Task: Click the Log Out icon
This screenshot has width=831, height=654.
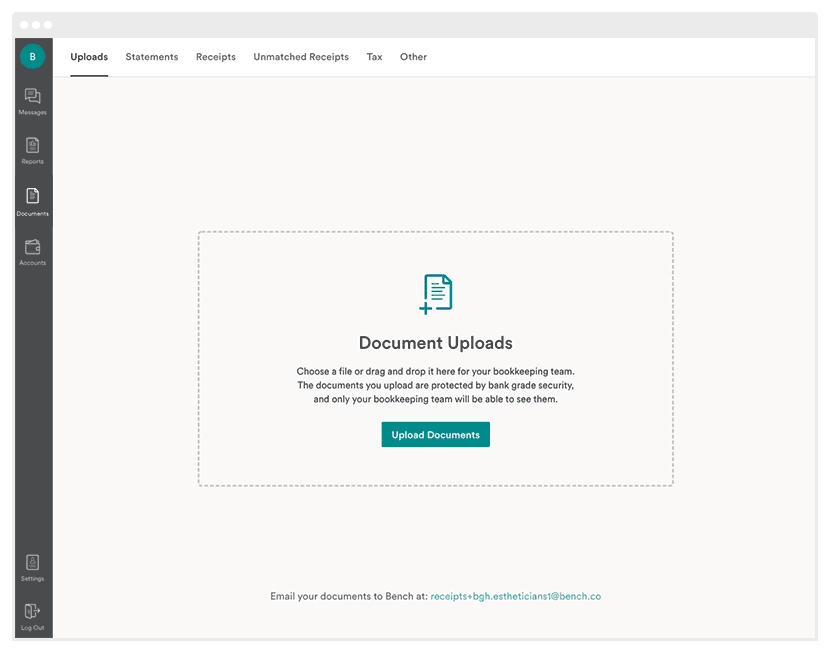Action: [x=32, y=611]
